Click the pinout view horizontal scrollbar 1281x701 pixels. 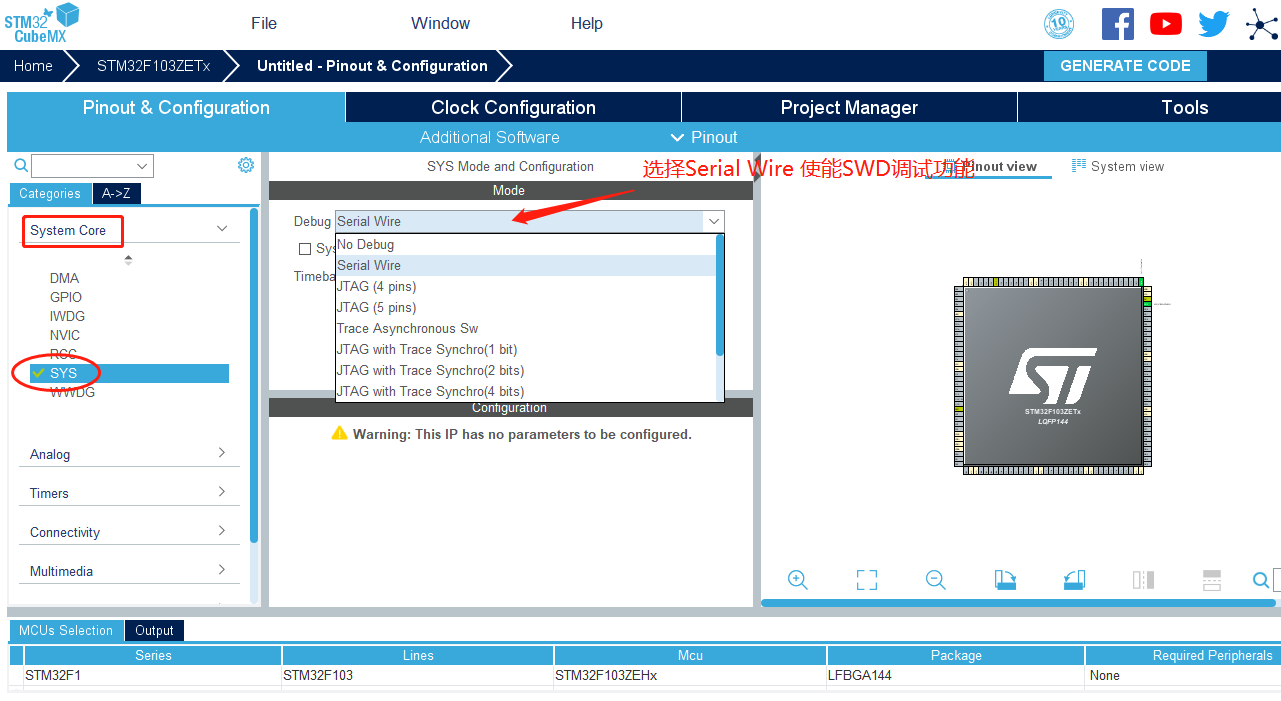(x=1018, y=603)
